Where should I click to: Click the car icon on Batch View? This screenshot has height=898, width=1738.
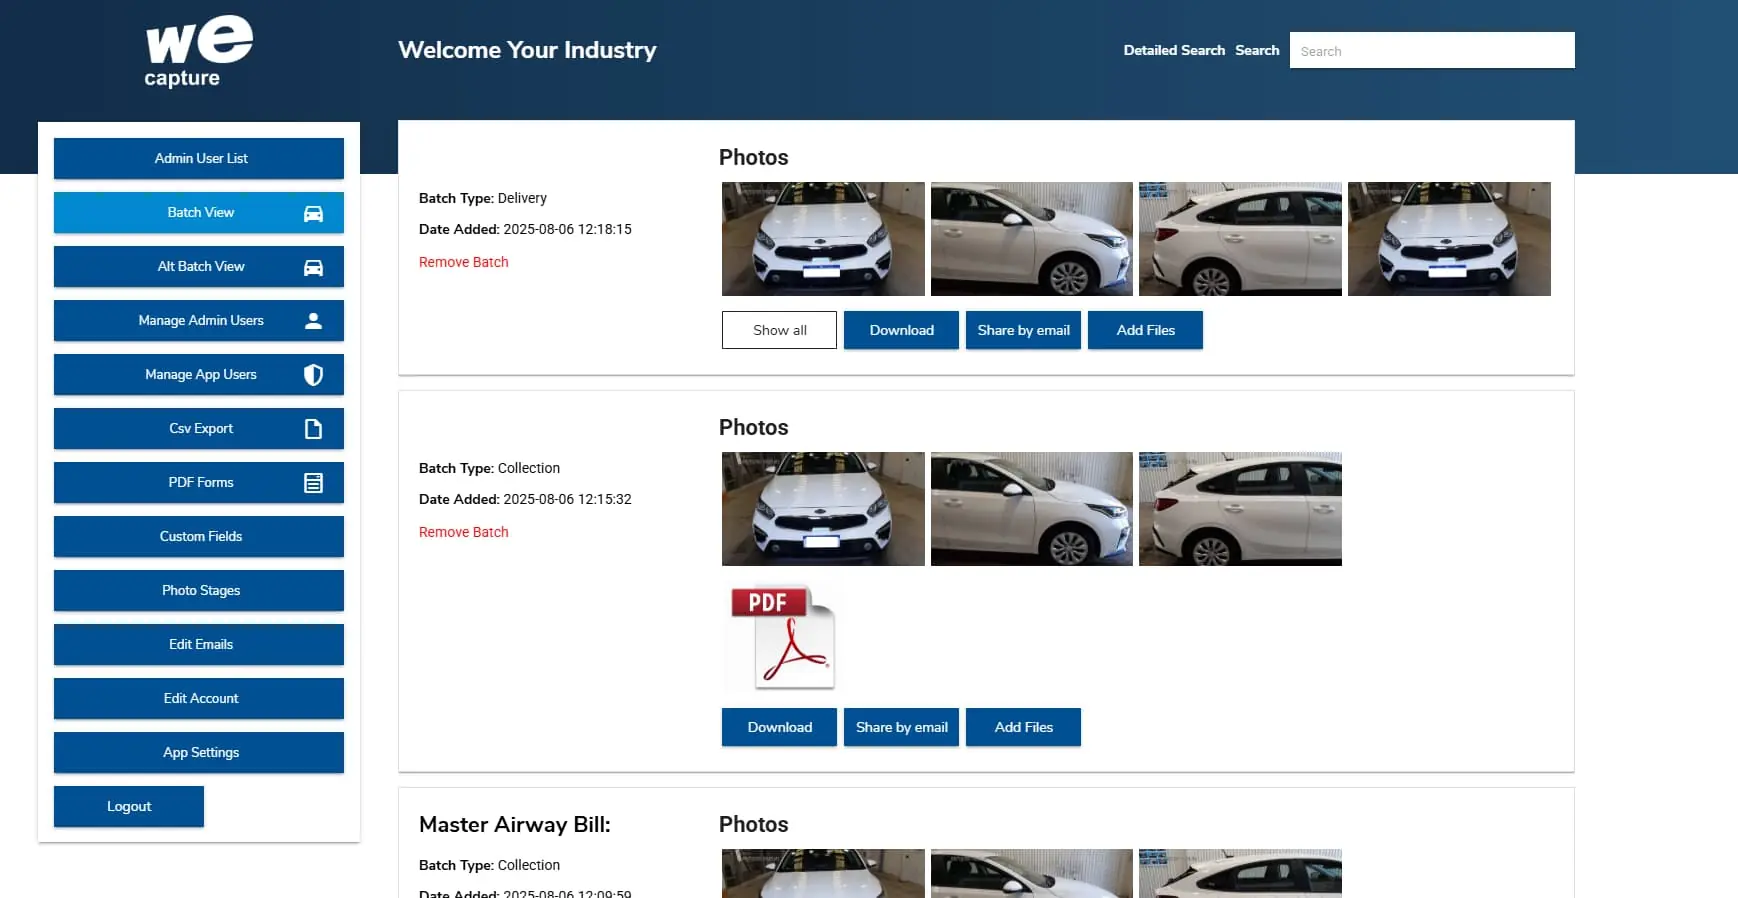tap(313, 213)
